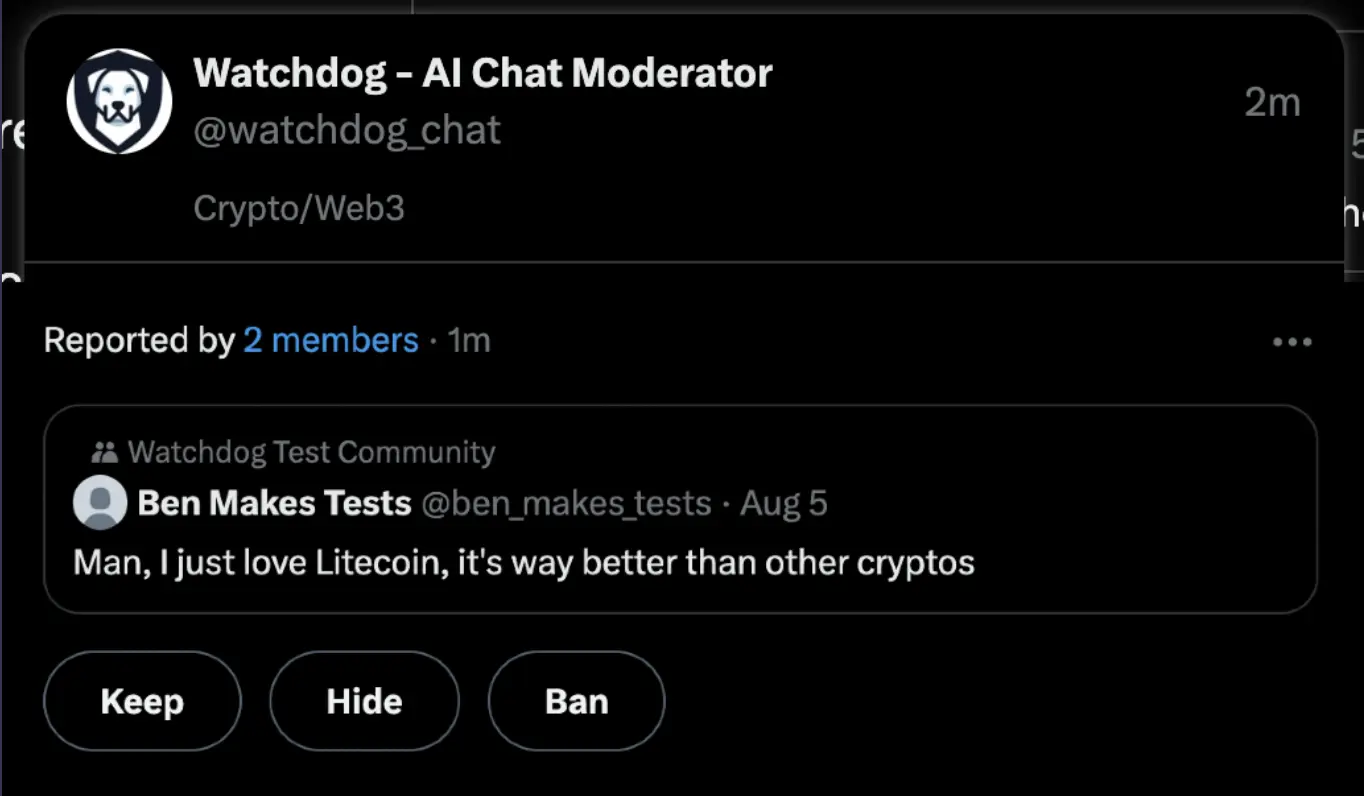The image size is (1364, 796).
Task: Open the reported Litecoin post text
Action: click(x=523, y=563)
